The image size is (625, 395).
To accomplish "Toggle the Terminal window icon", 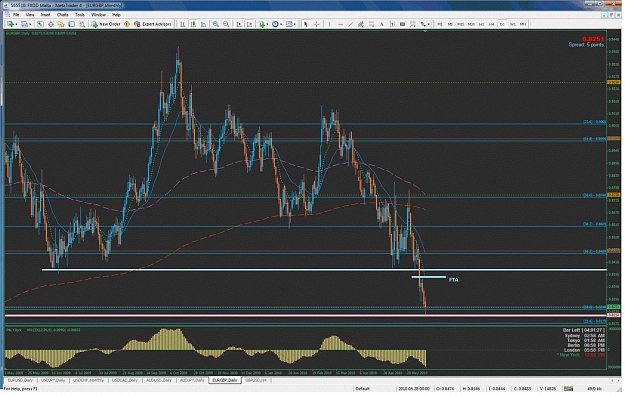I will (71, 24).
